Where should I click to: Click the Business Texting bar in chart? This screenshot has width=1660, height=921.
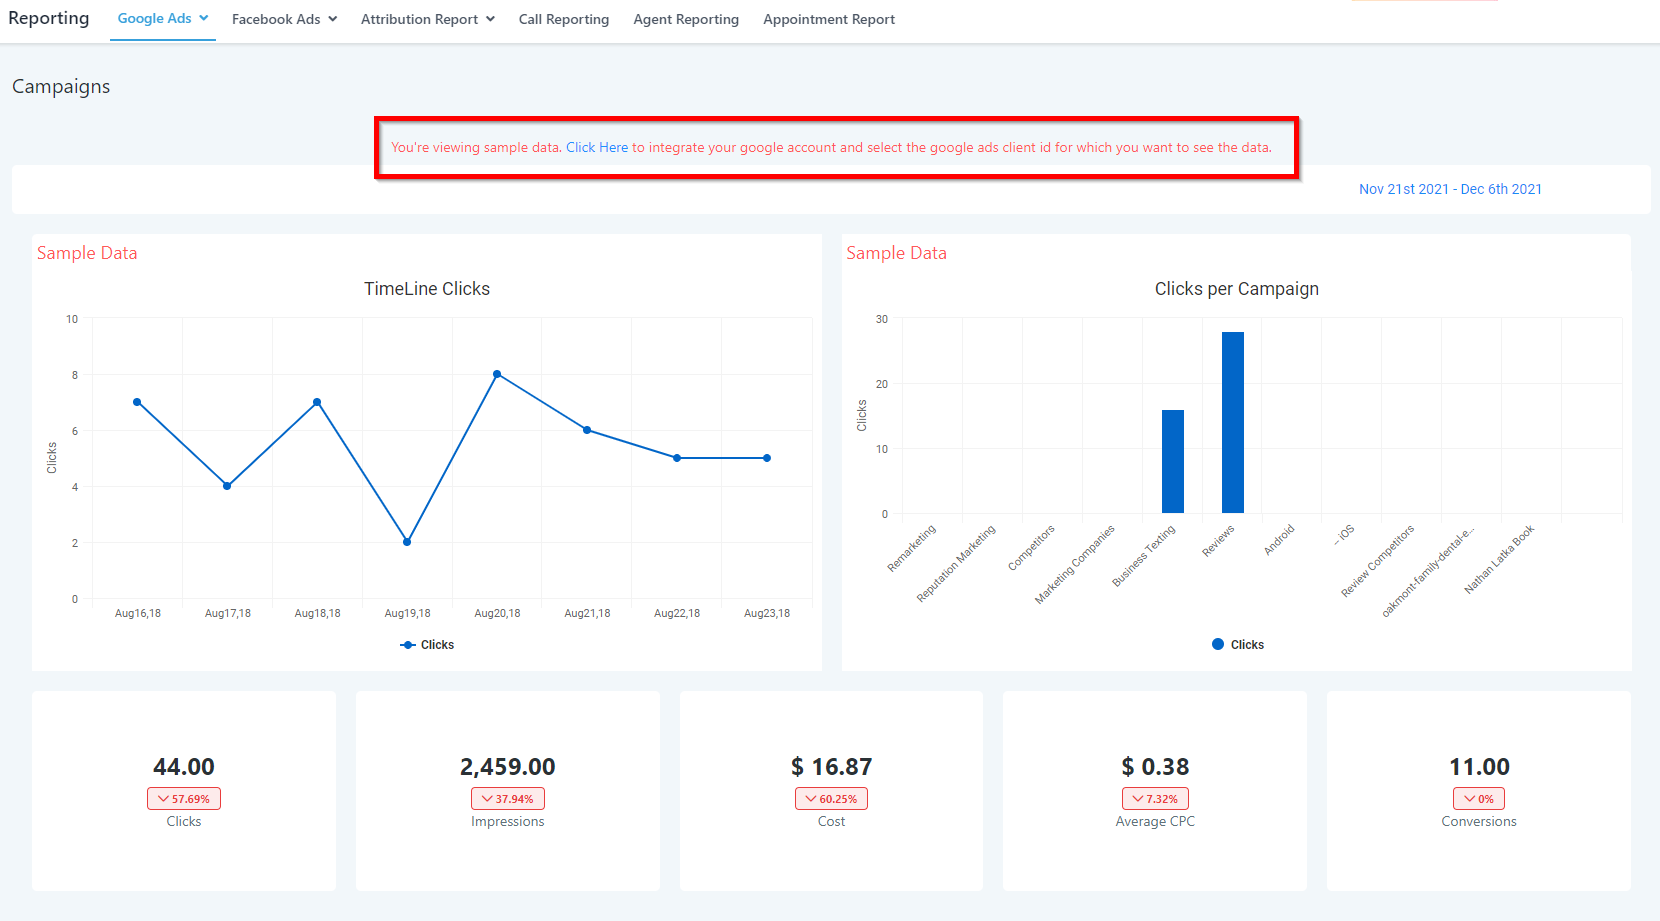1172,461
